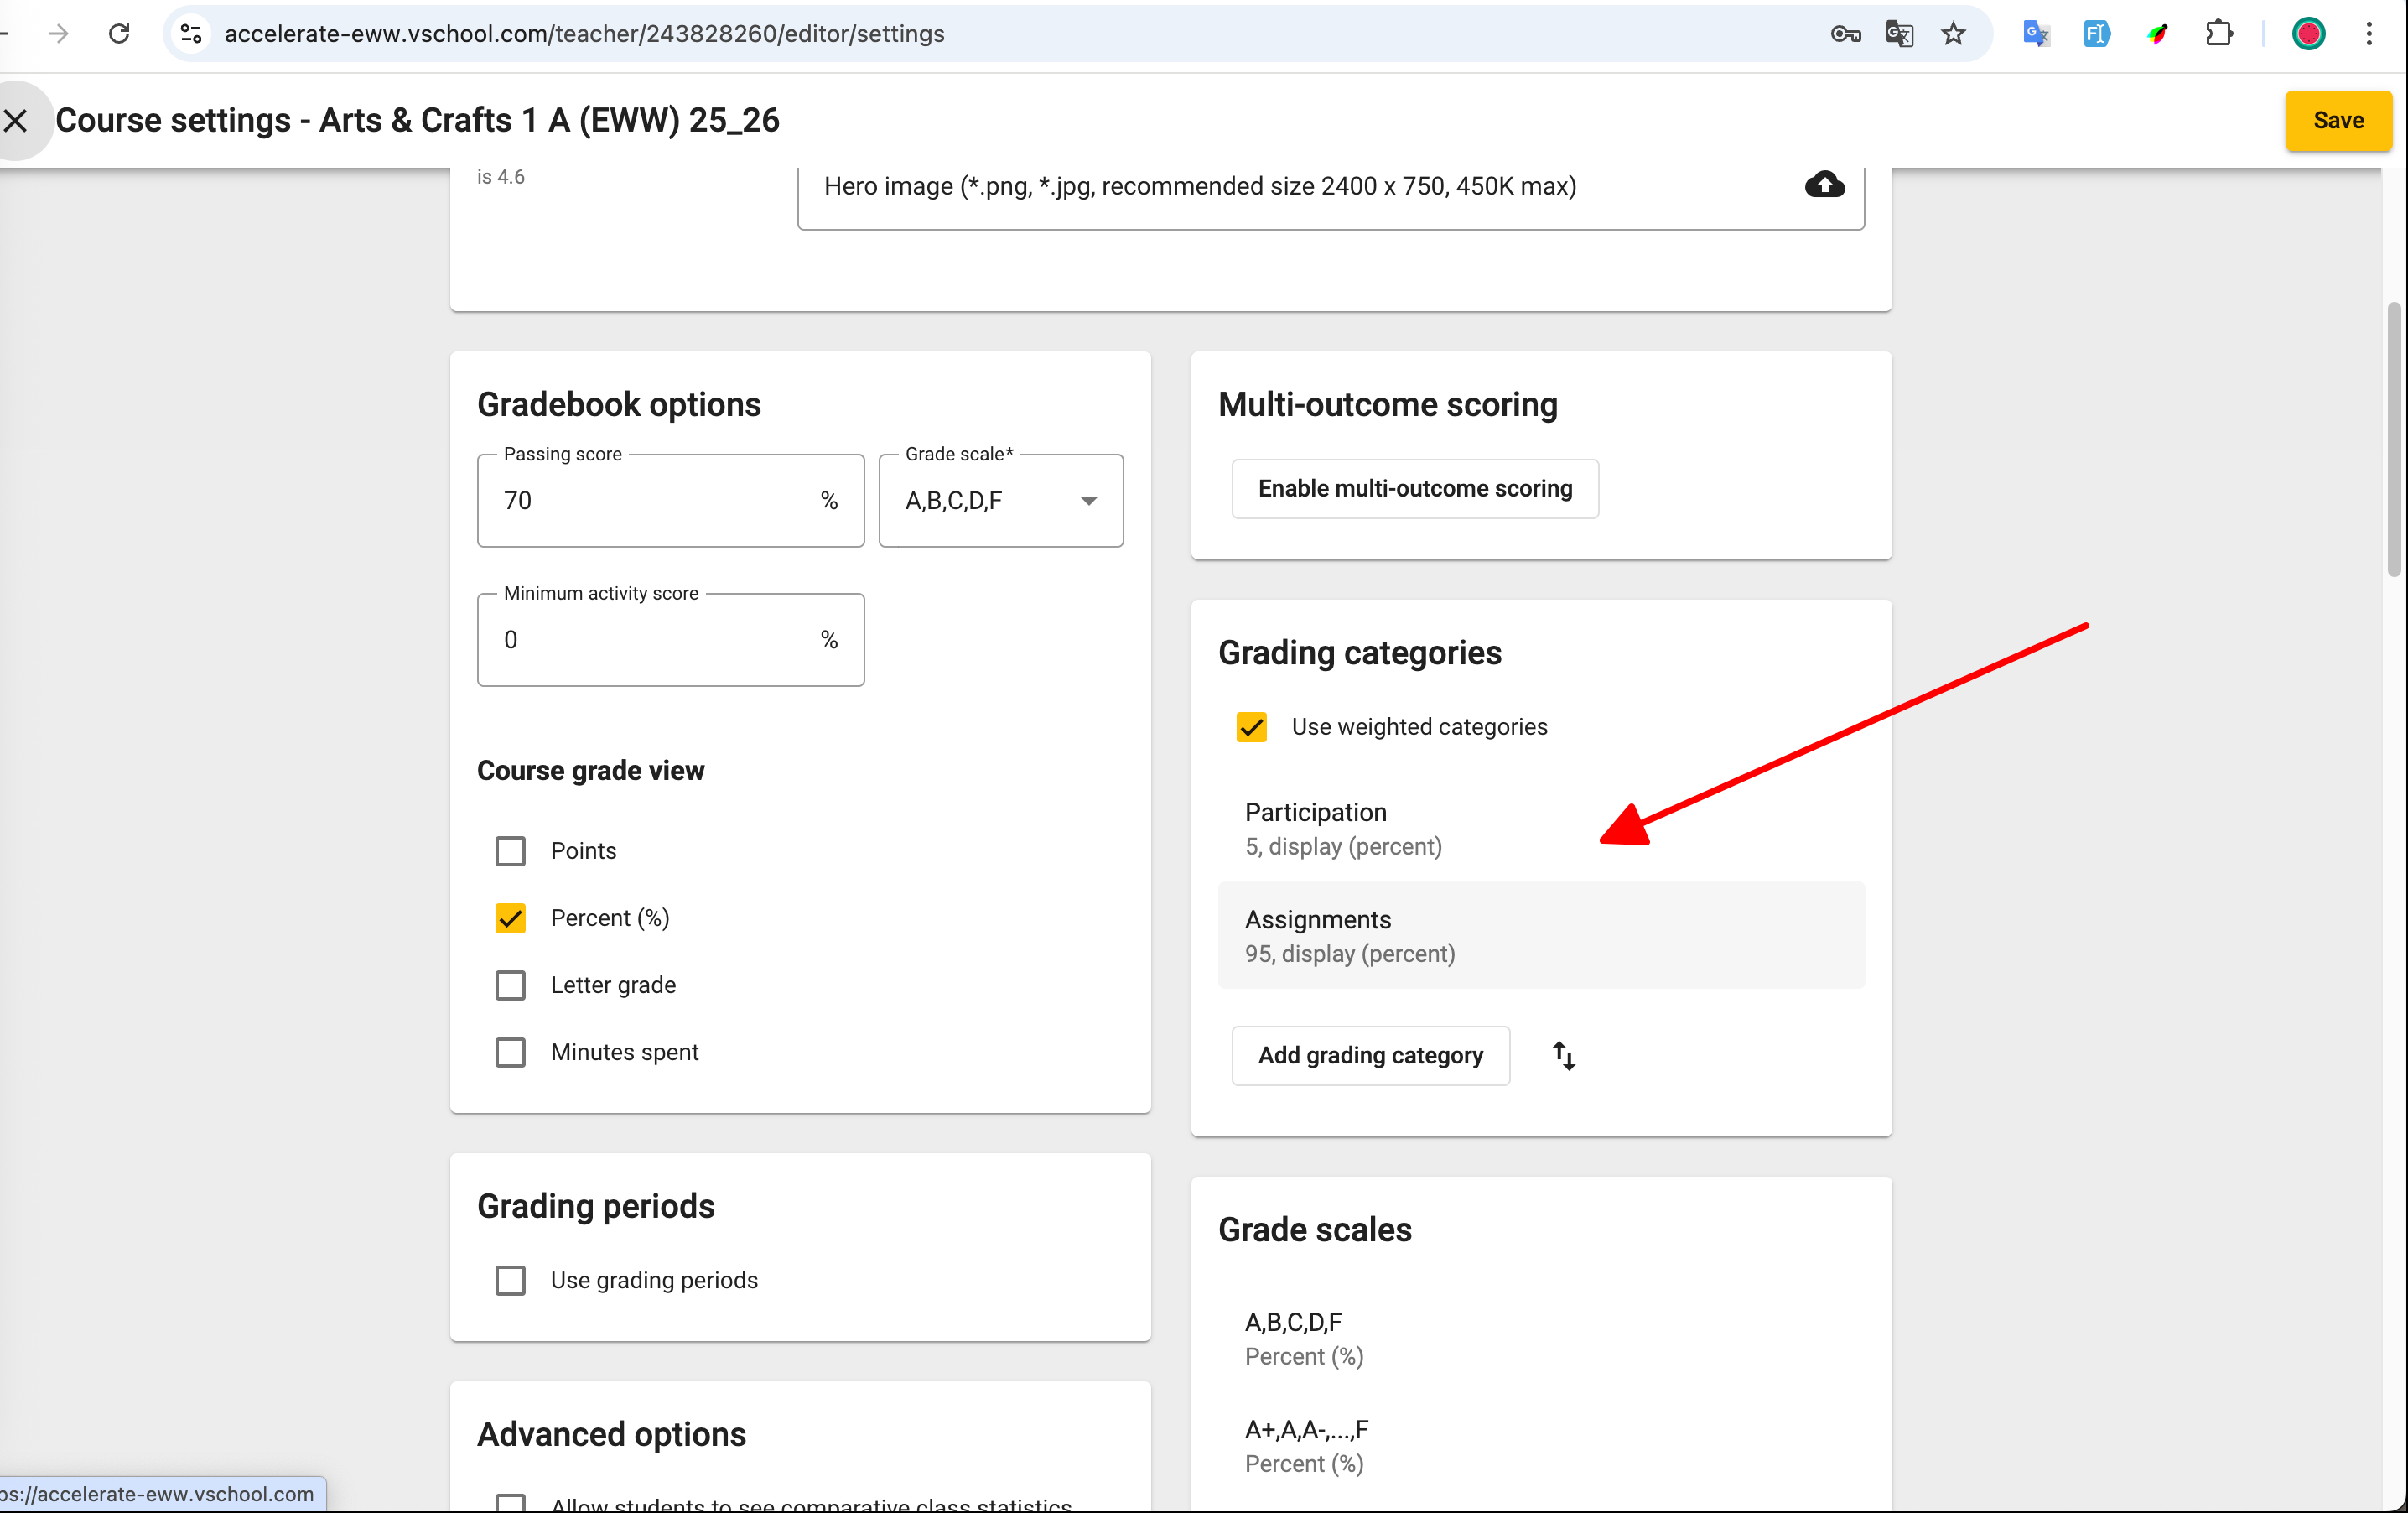Screen dimensions: 2408x1513
Task: Check the Letter grade option
Action: point(510,985)
